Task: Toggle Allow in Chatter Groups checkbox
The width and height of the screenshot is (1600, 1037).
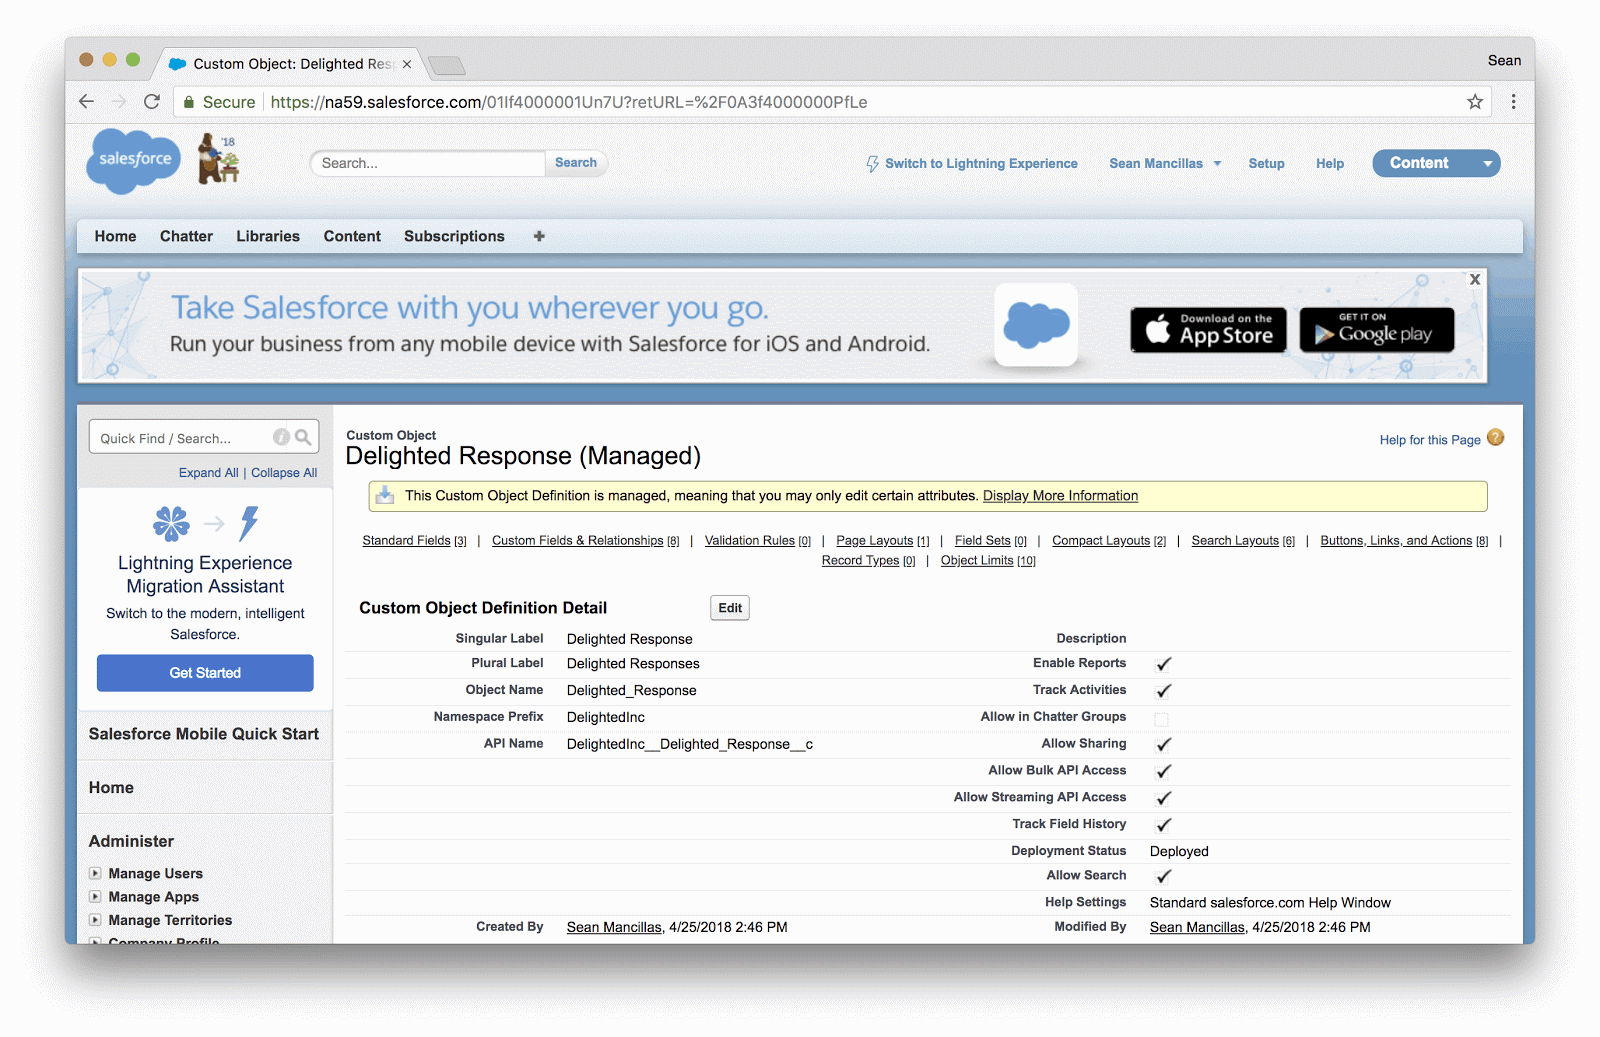Action: [1161, 719]
